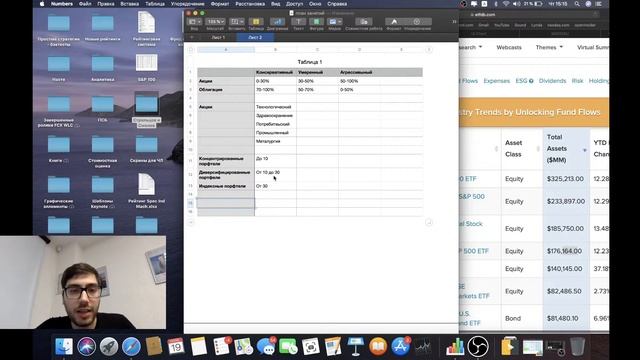This screenshot has width=640, height=360.
Task: Open Safari from the Dock
Action: 131,347
